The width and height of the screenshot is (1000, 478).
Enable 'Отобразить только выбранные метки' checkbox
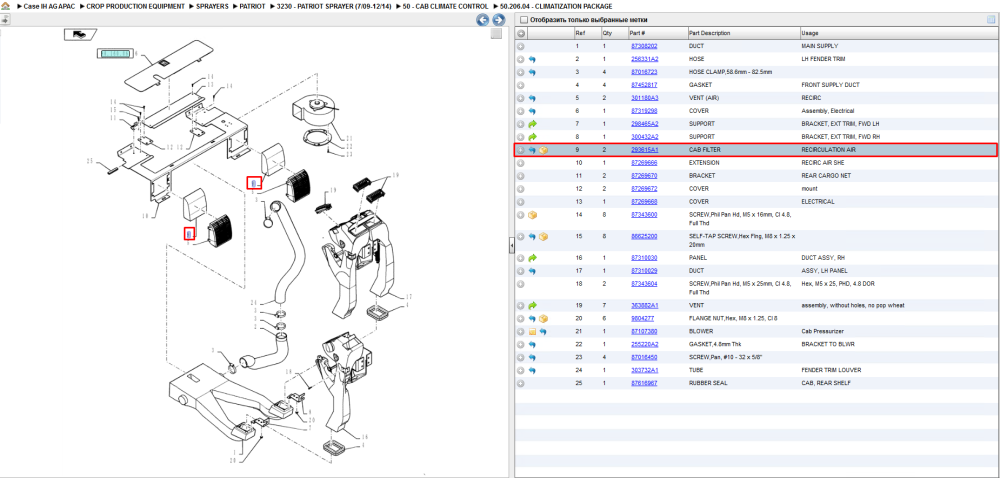point(524,20)
